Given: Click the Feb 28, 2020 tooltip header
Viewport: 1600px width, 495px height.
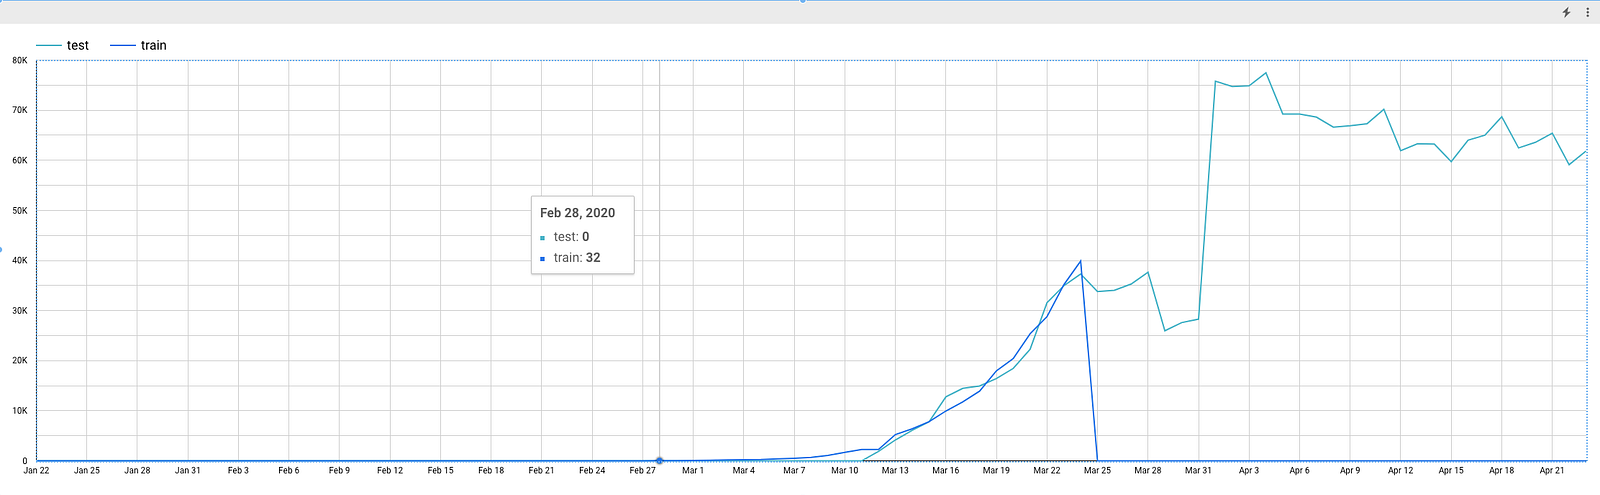Looking at the screenshot, I should [x=577, y=213].
